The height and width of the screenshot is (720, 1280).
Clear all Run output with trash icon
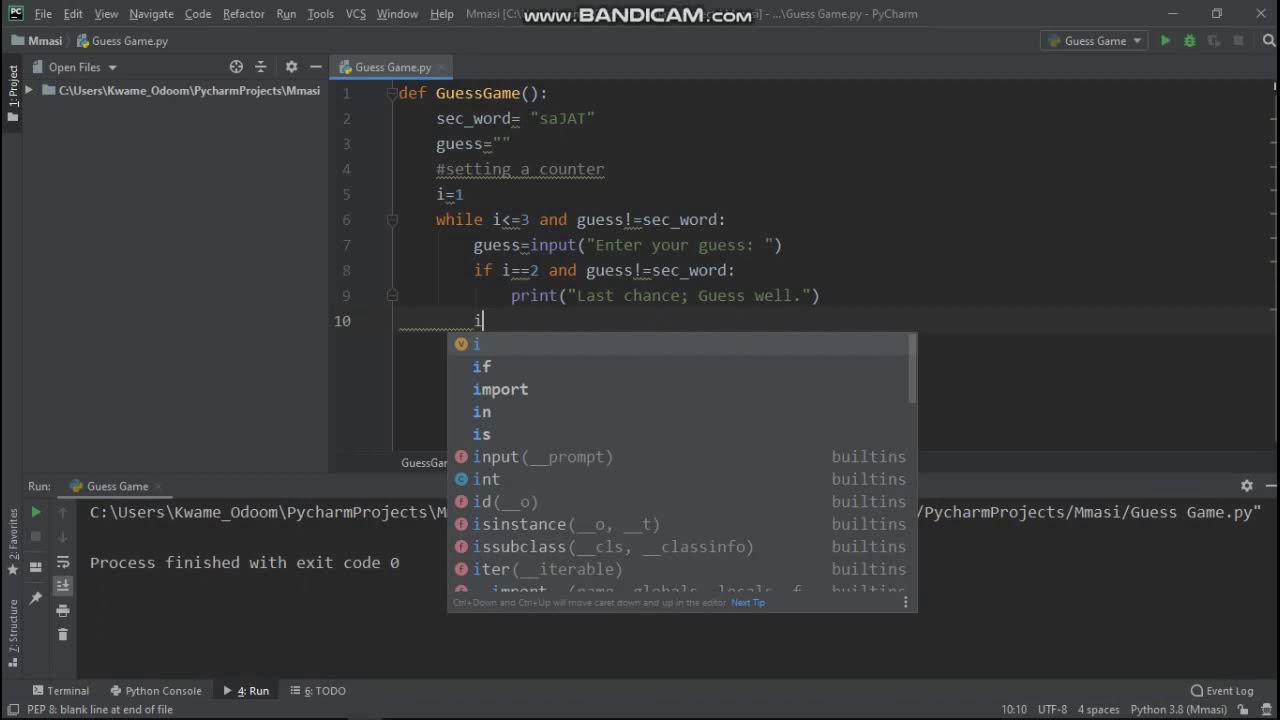63,634
